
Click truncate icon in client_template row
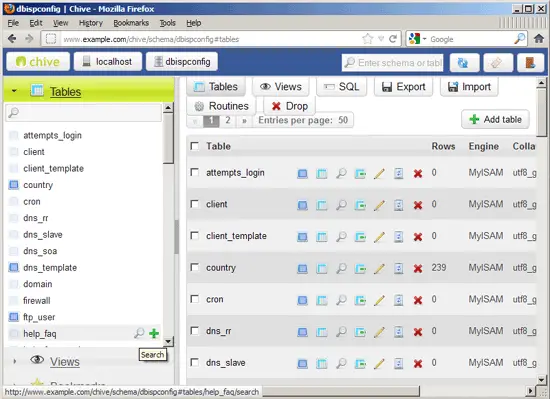(x=398, y=237)
